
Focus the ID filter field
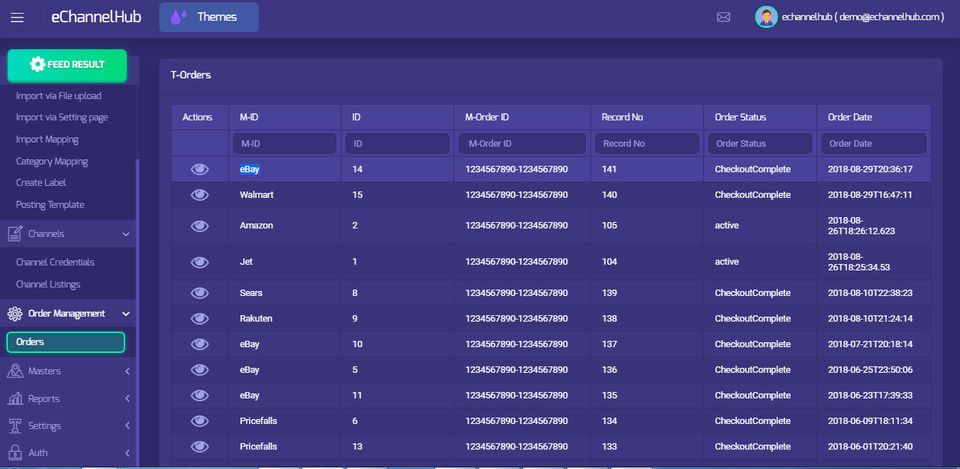397,143
